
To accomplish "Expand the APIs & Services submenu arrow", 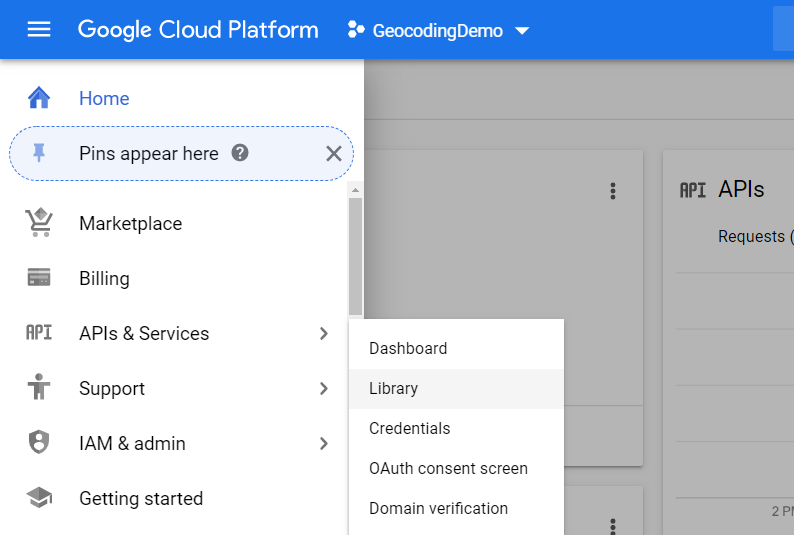I will [x=323, y=333].
